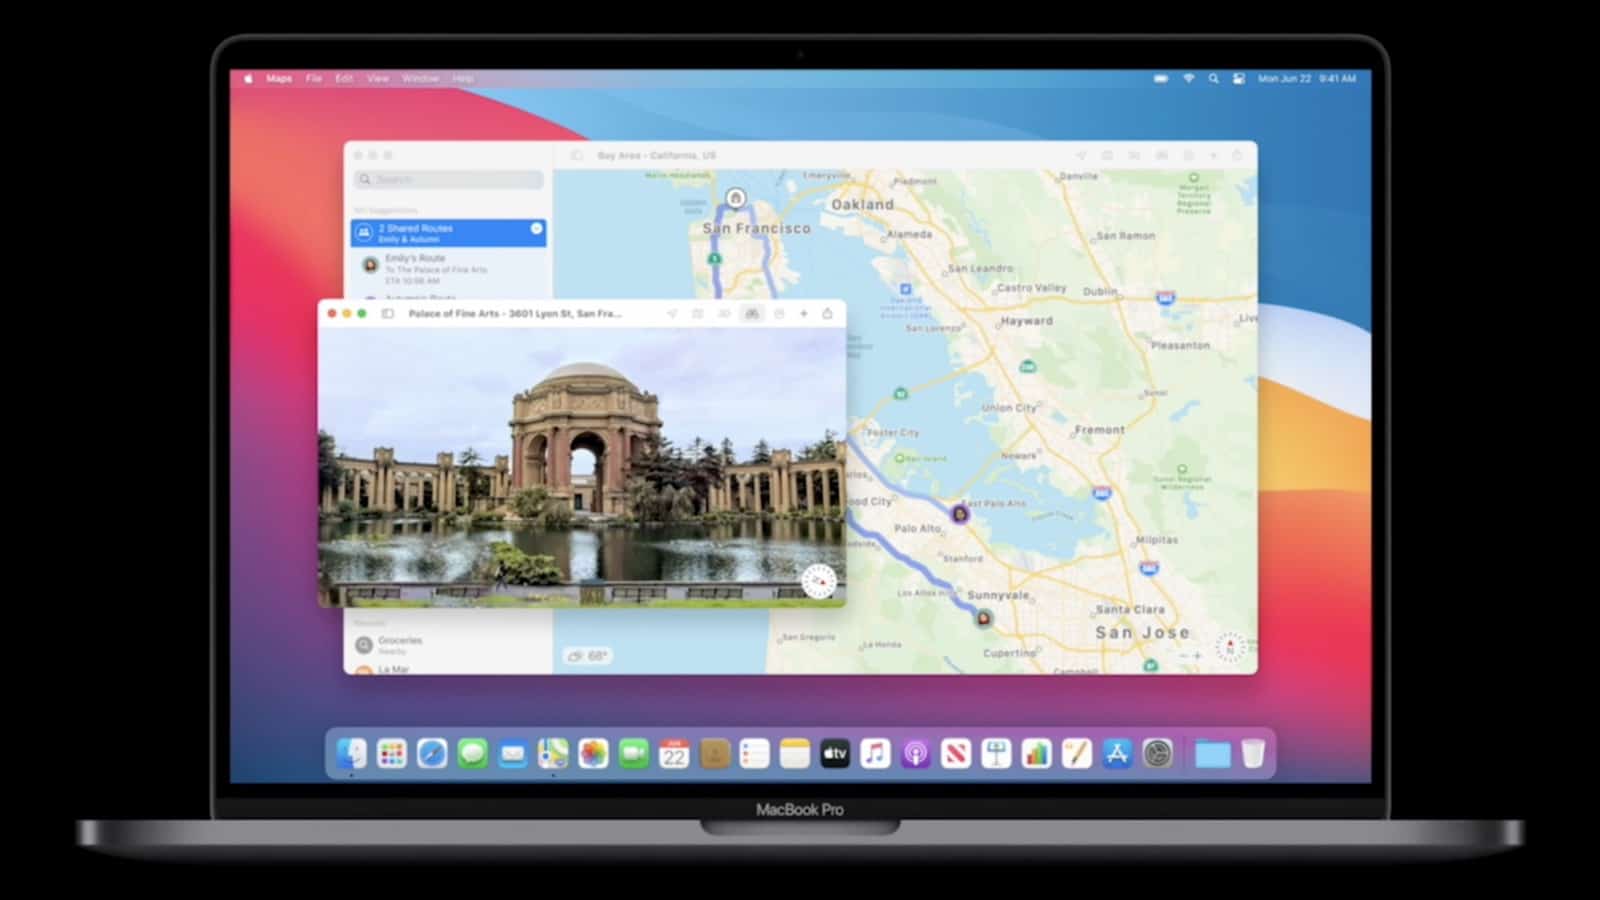
Task: Select Groceries in the recents list
Action: 400,644
